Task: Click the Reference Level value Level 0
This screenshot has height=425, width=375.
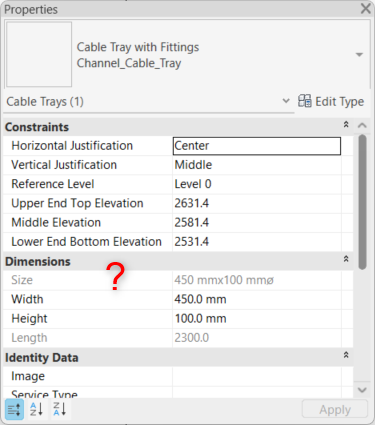Action: click(193, 184)
